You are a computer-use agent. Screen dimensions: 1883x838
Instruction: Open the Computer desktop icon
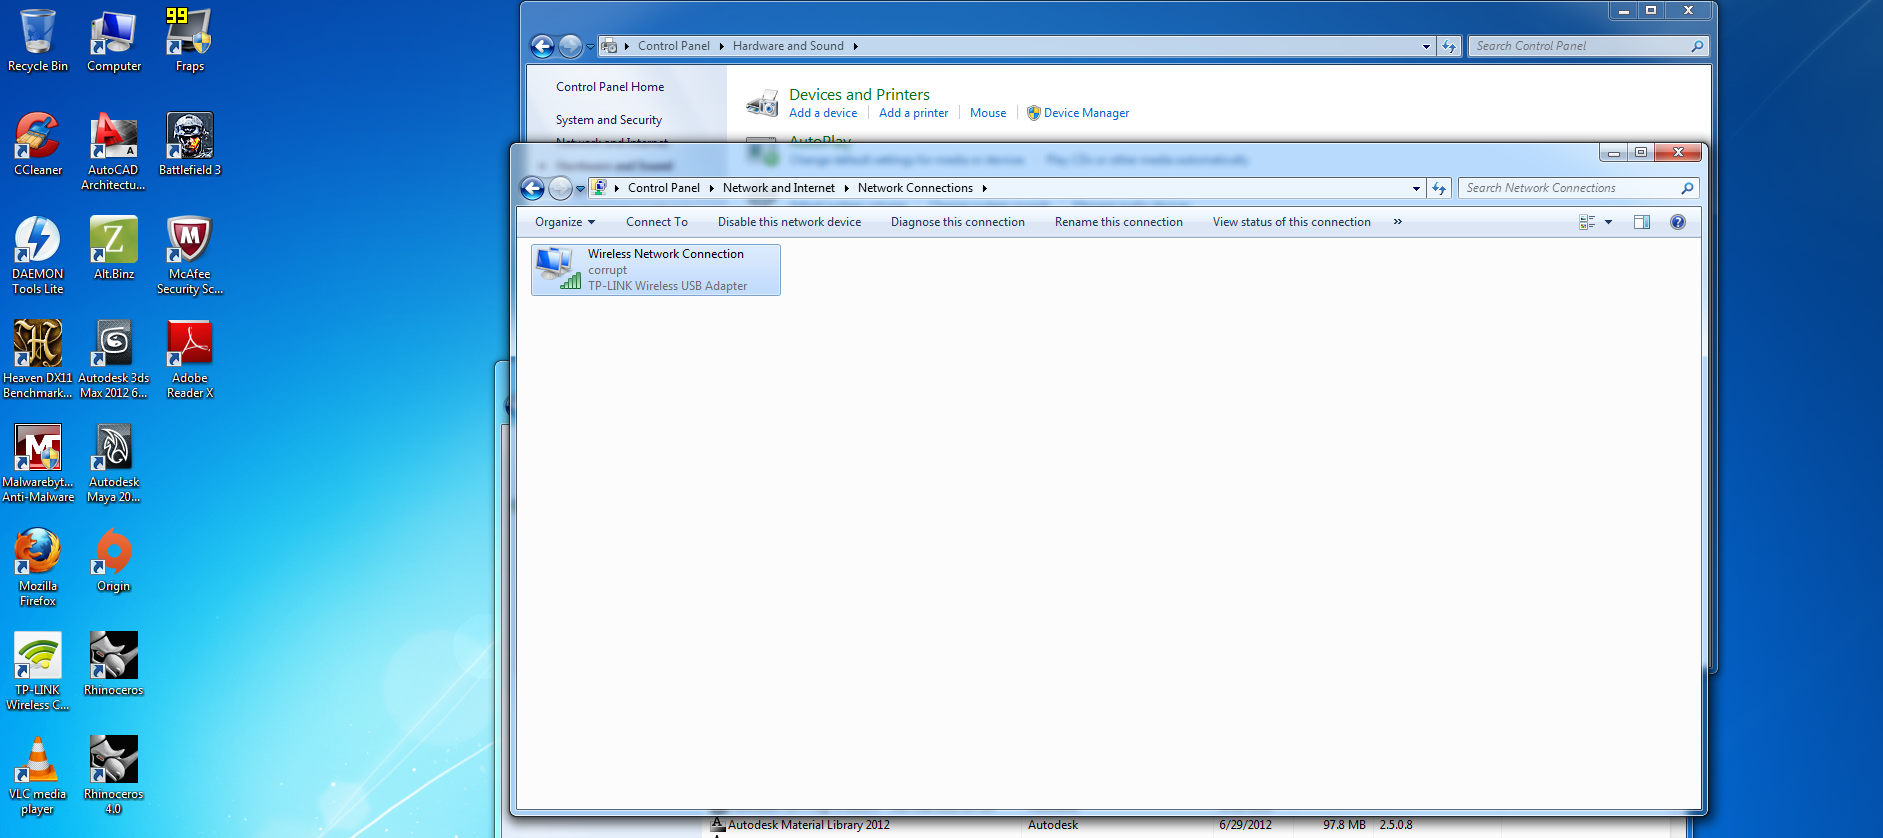114,42
